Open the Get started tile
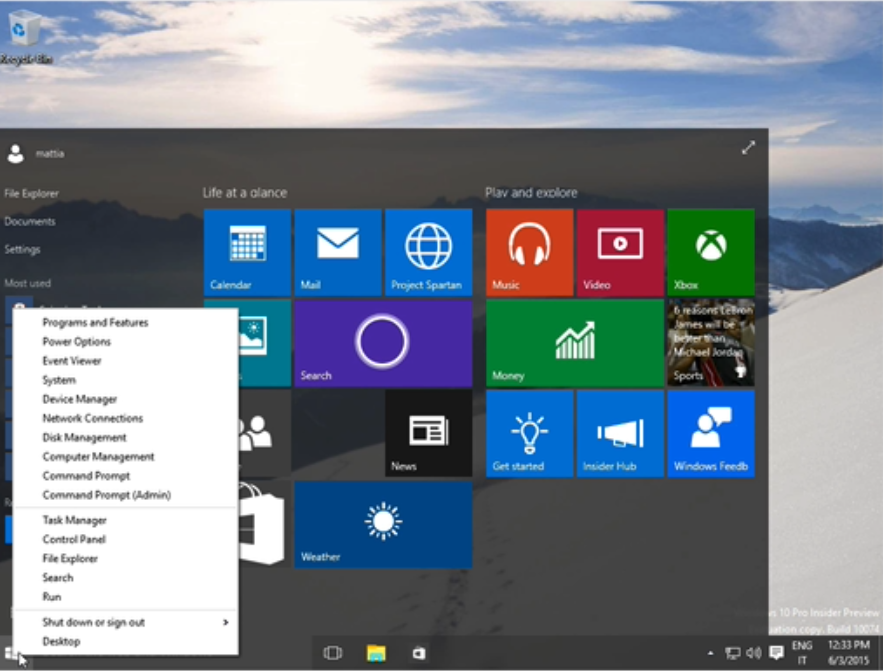Viewport: 883px width, 671px height. click(x=529, y=433)
